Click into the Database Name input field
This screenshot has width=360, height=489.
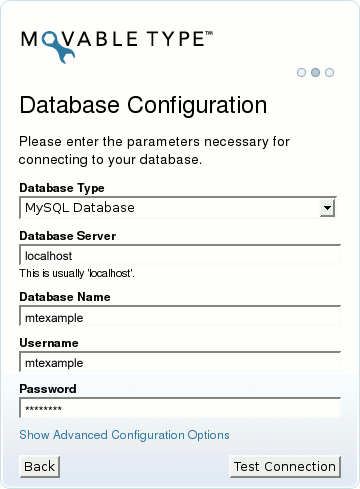click(x=180, y=316)
